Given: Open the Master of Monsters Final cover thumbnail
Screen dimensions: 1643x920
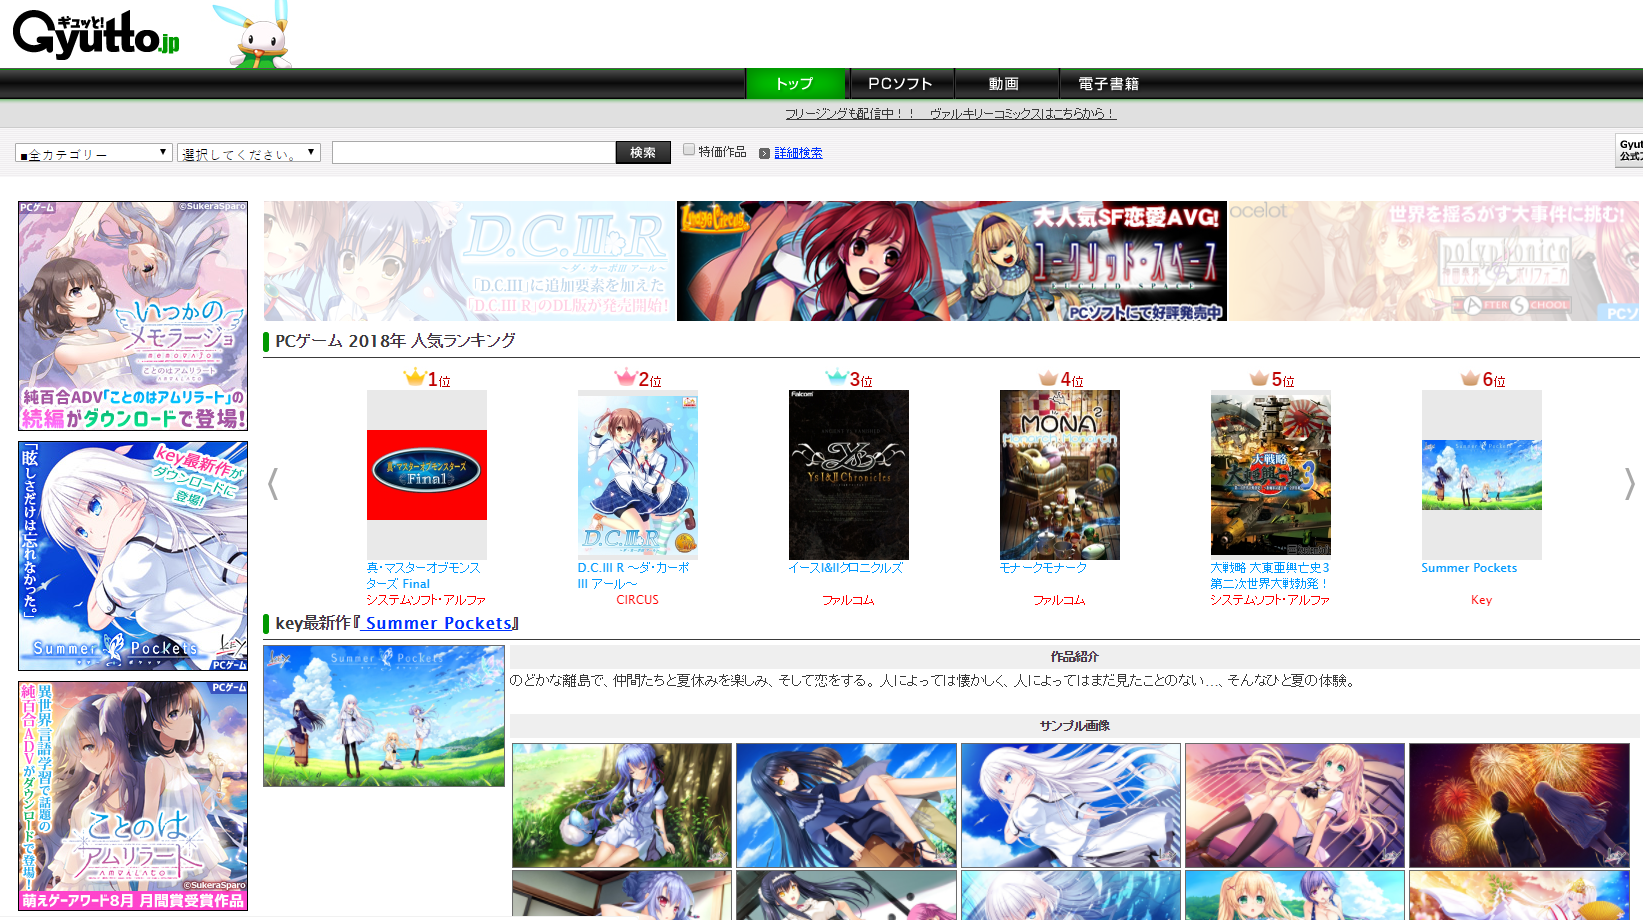Looking at the screenshot, I should coord(426,475).
